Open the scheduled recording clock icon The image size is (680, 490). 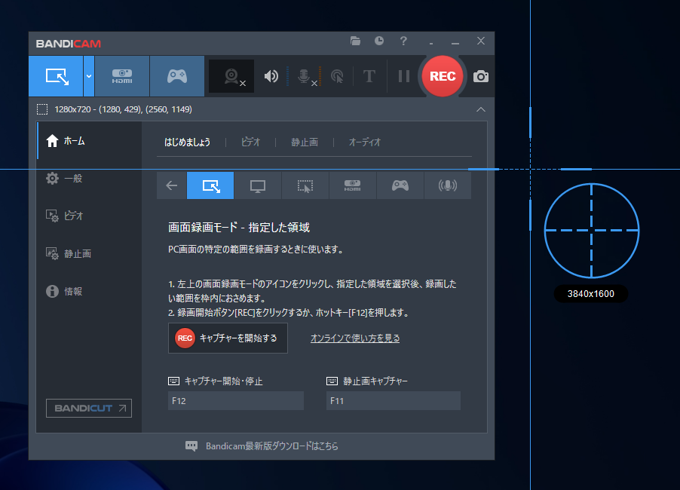pos(379,41)
